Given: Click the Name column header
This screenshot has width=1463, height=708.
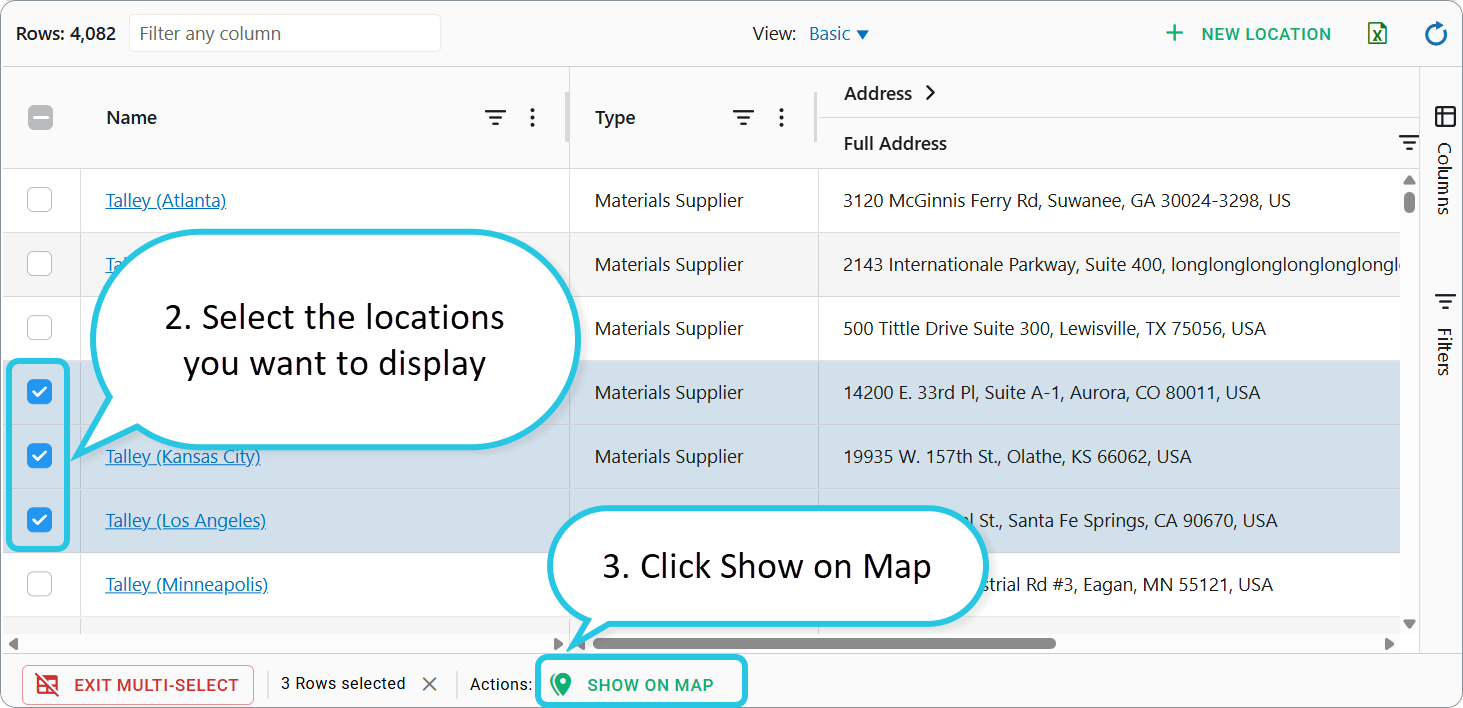Looking at the screenshot, I should 131,118.
